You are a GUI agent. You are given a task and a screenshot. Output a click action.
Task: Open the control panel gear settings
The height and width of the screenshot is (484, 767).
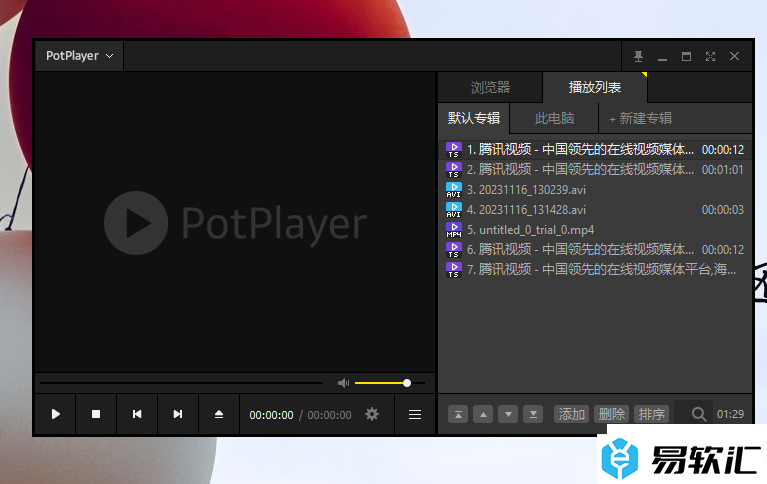click(372, 415)
